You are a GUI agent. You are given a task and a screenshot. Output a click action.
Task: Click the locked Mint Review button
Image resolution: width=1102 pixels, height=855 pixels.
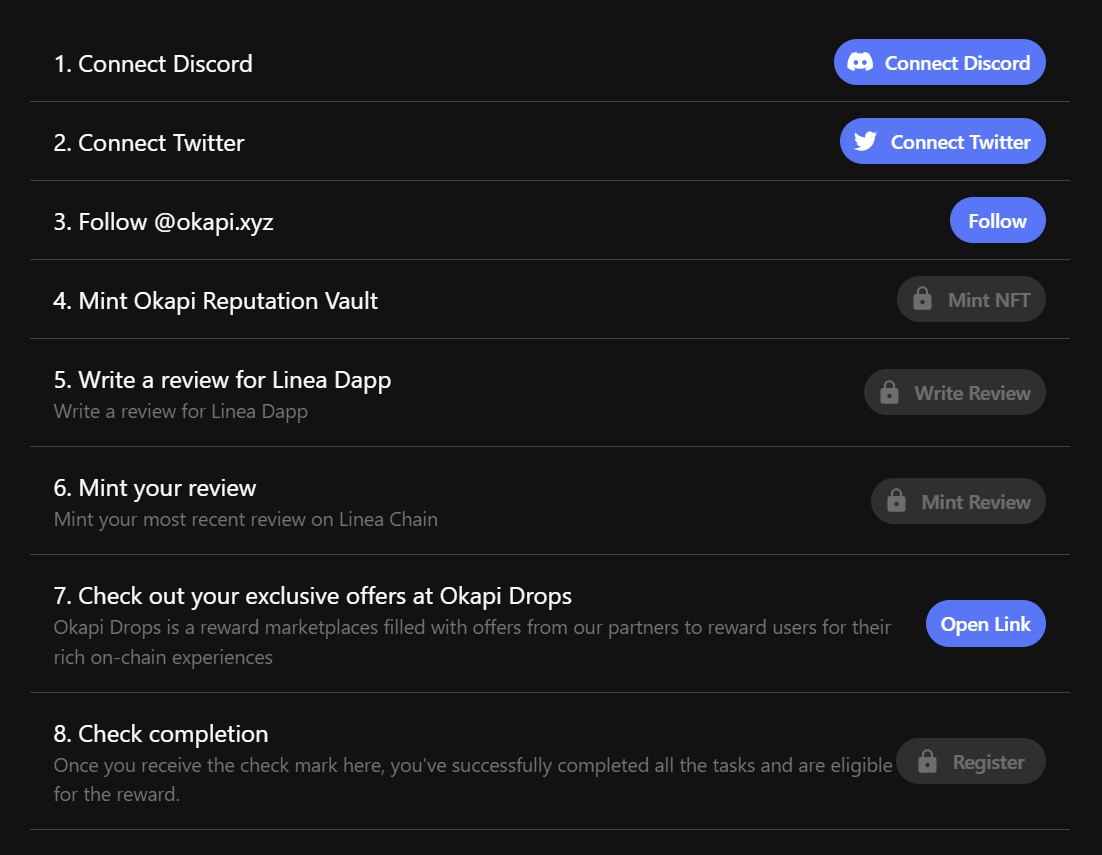(x=958, y=501)
